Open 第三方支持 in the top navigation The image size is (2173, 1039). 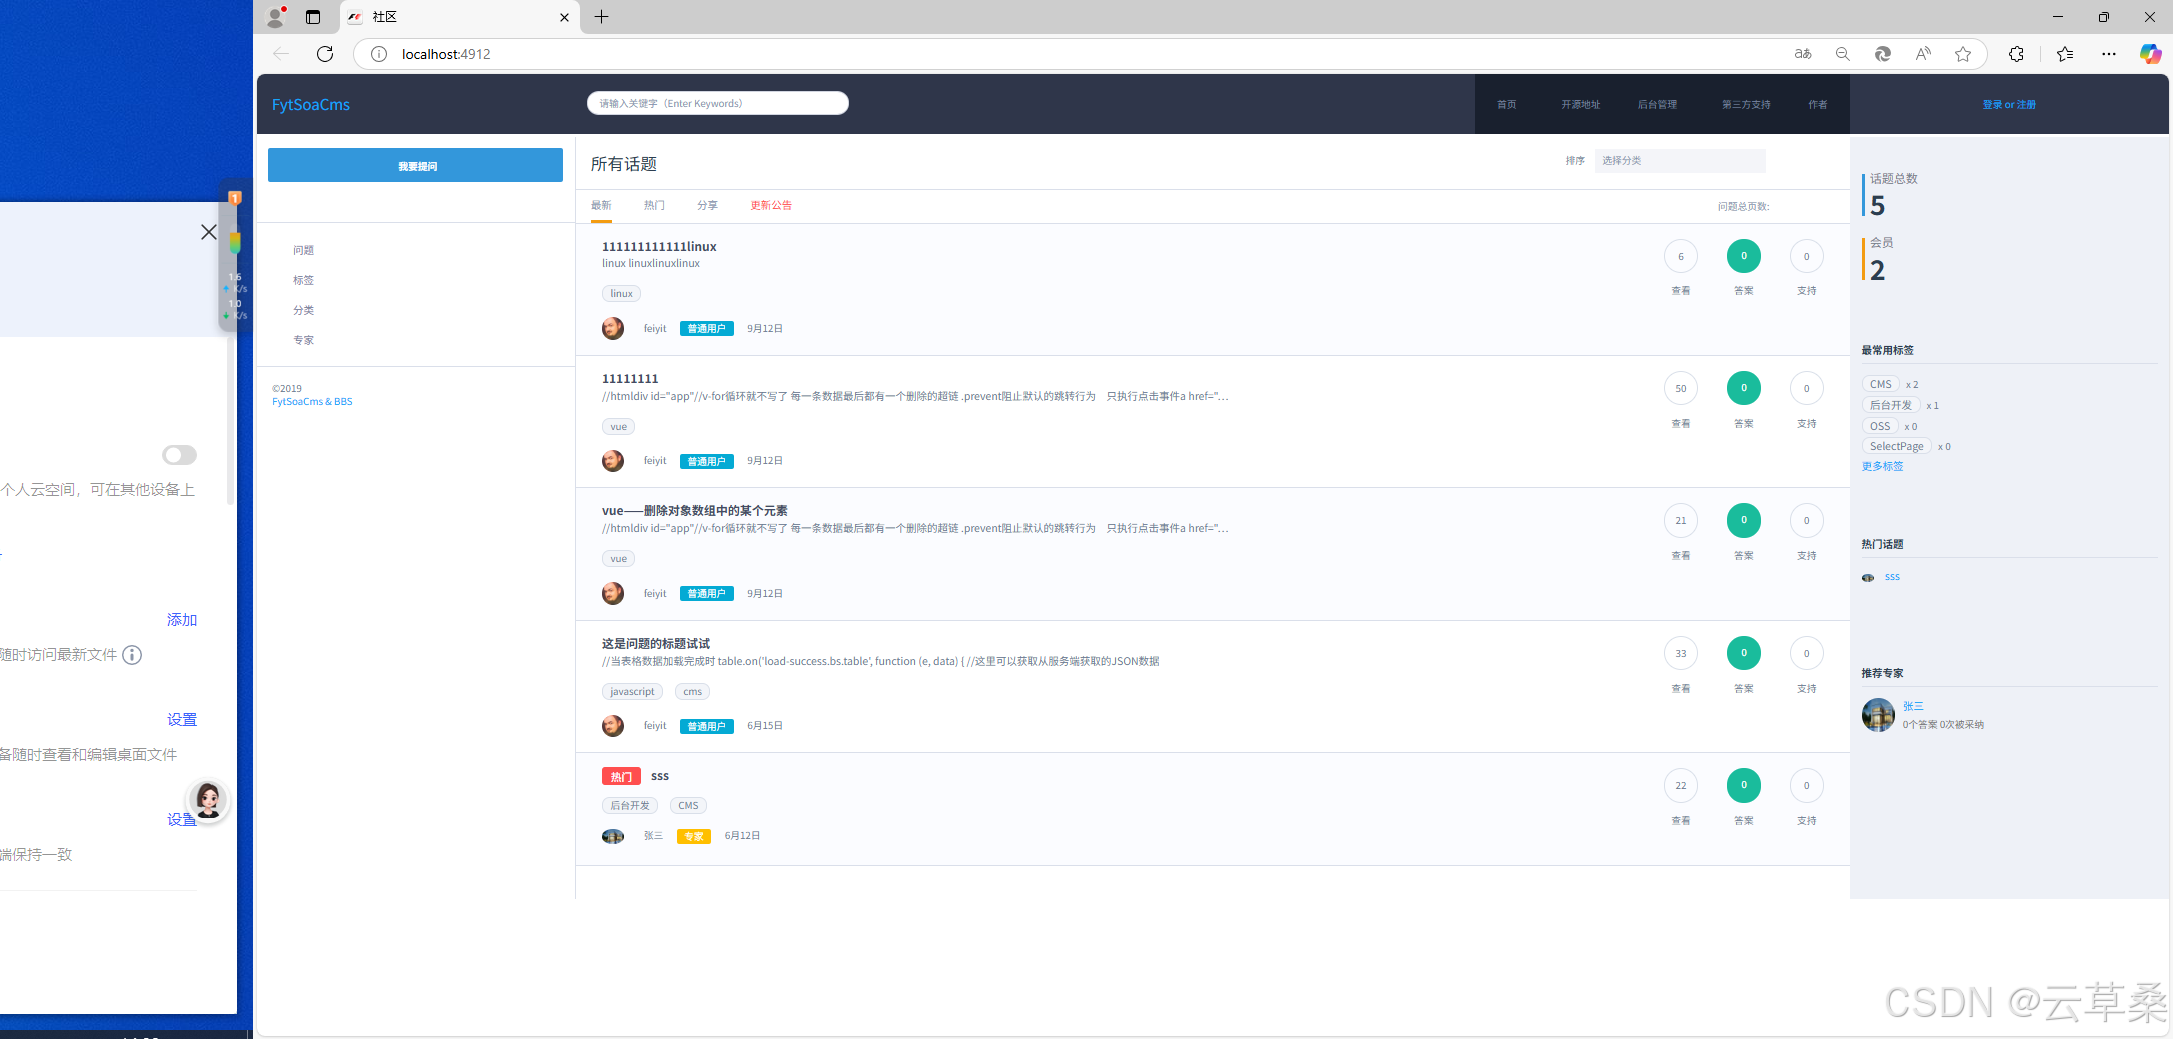click(x=1746, y=105)
